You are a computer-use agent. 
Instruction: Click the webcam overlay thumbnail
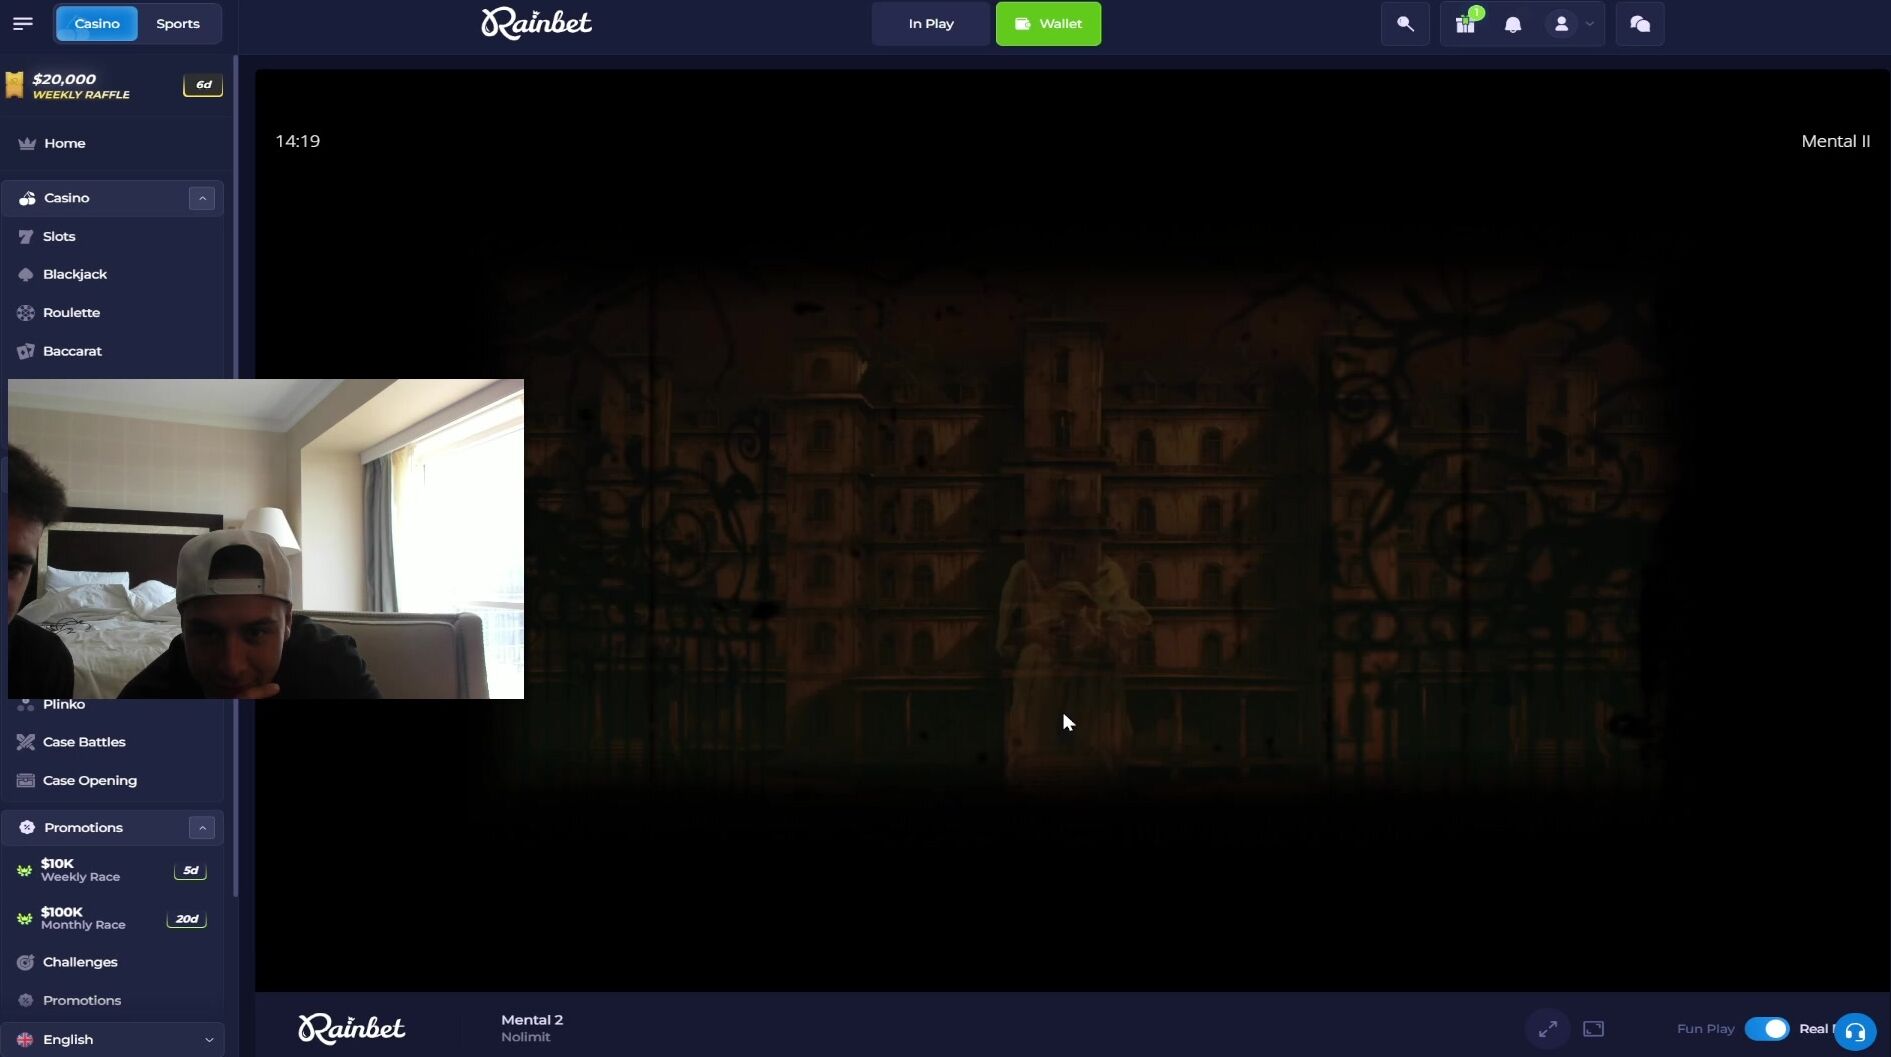pos(266,539)
